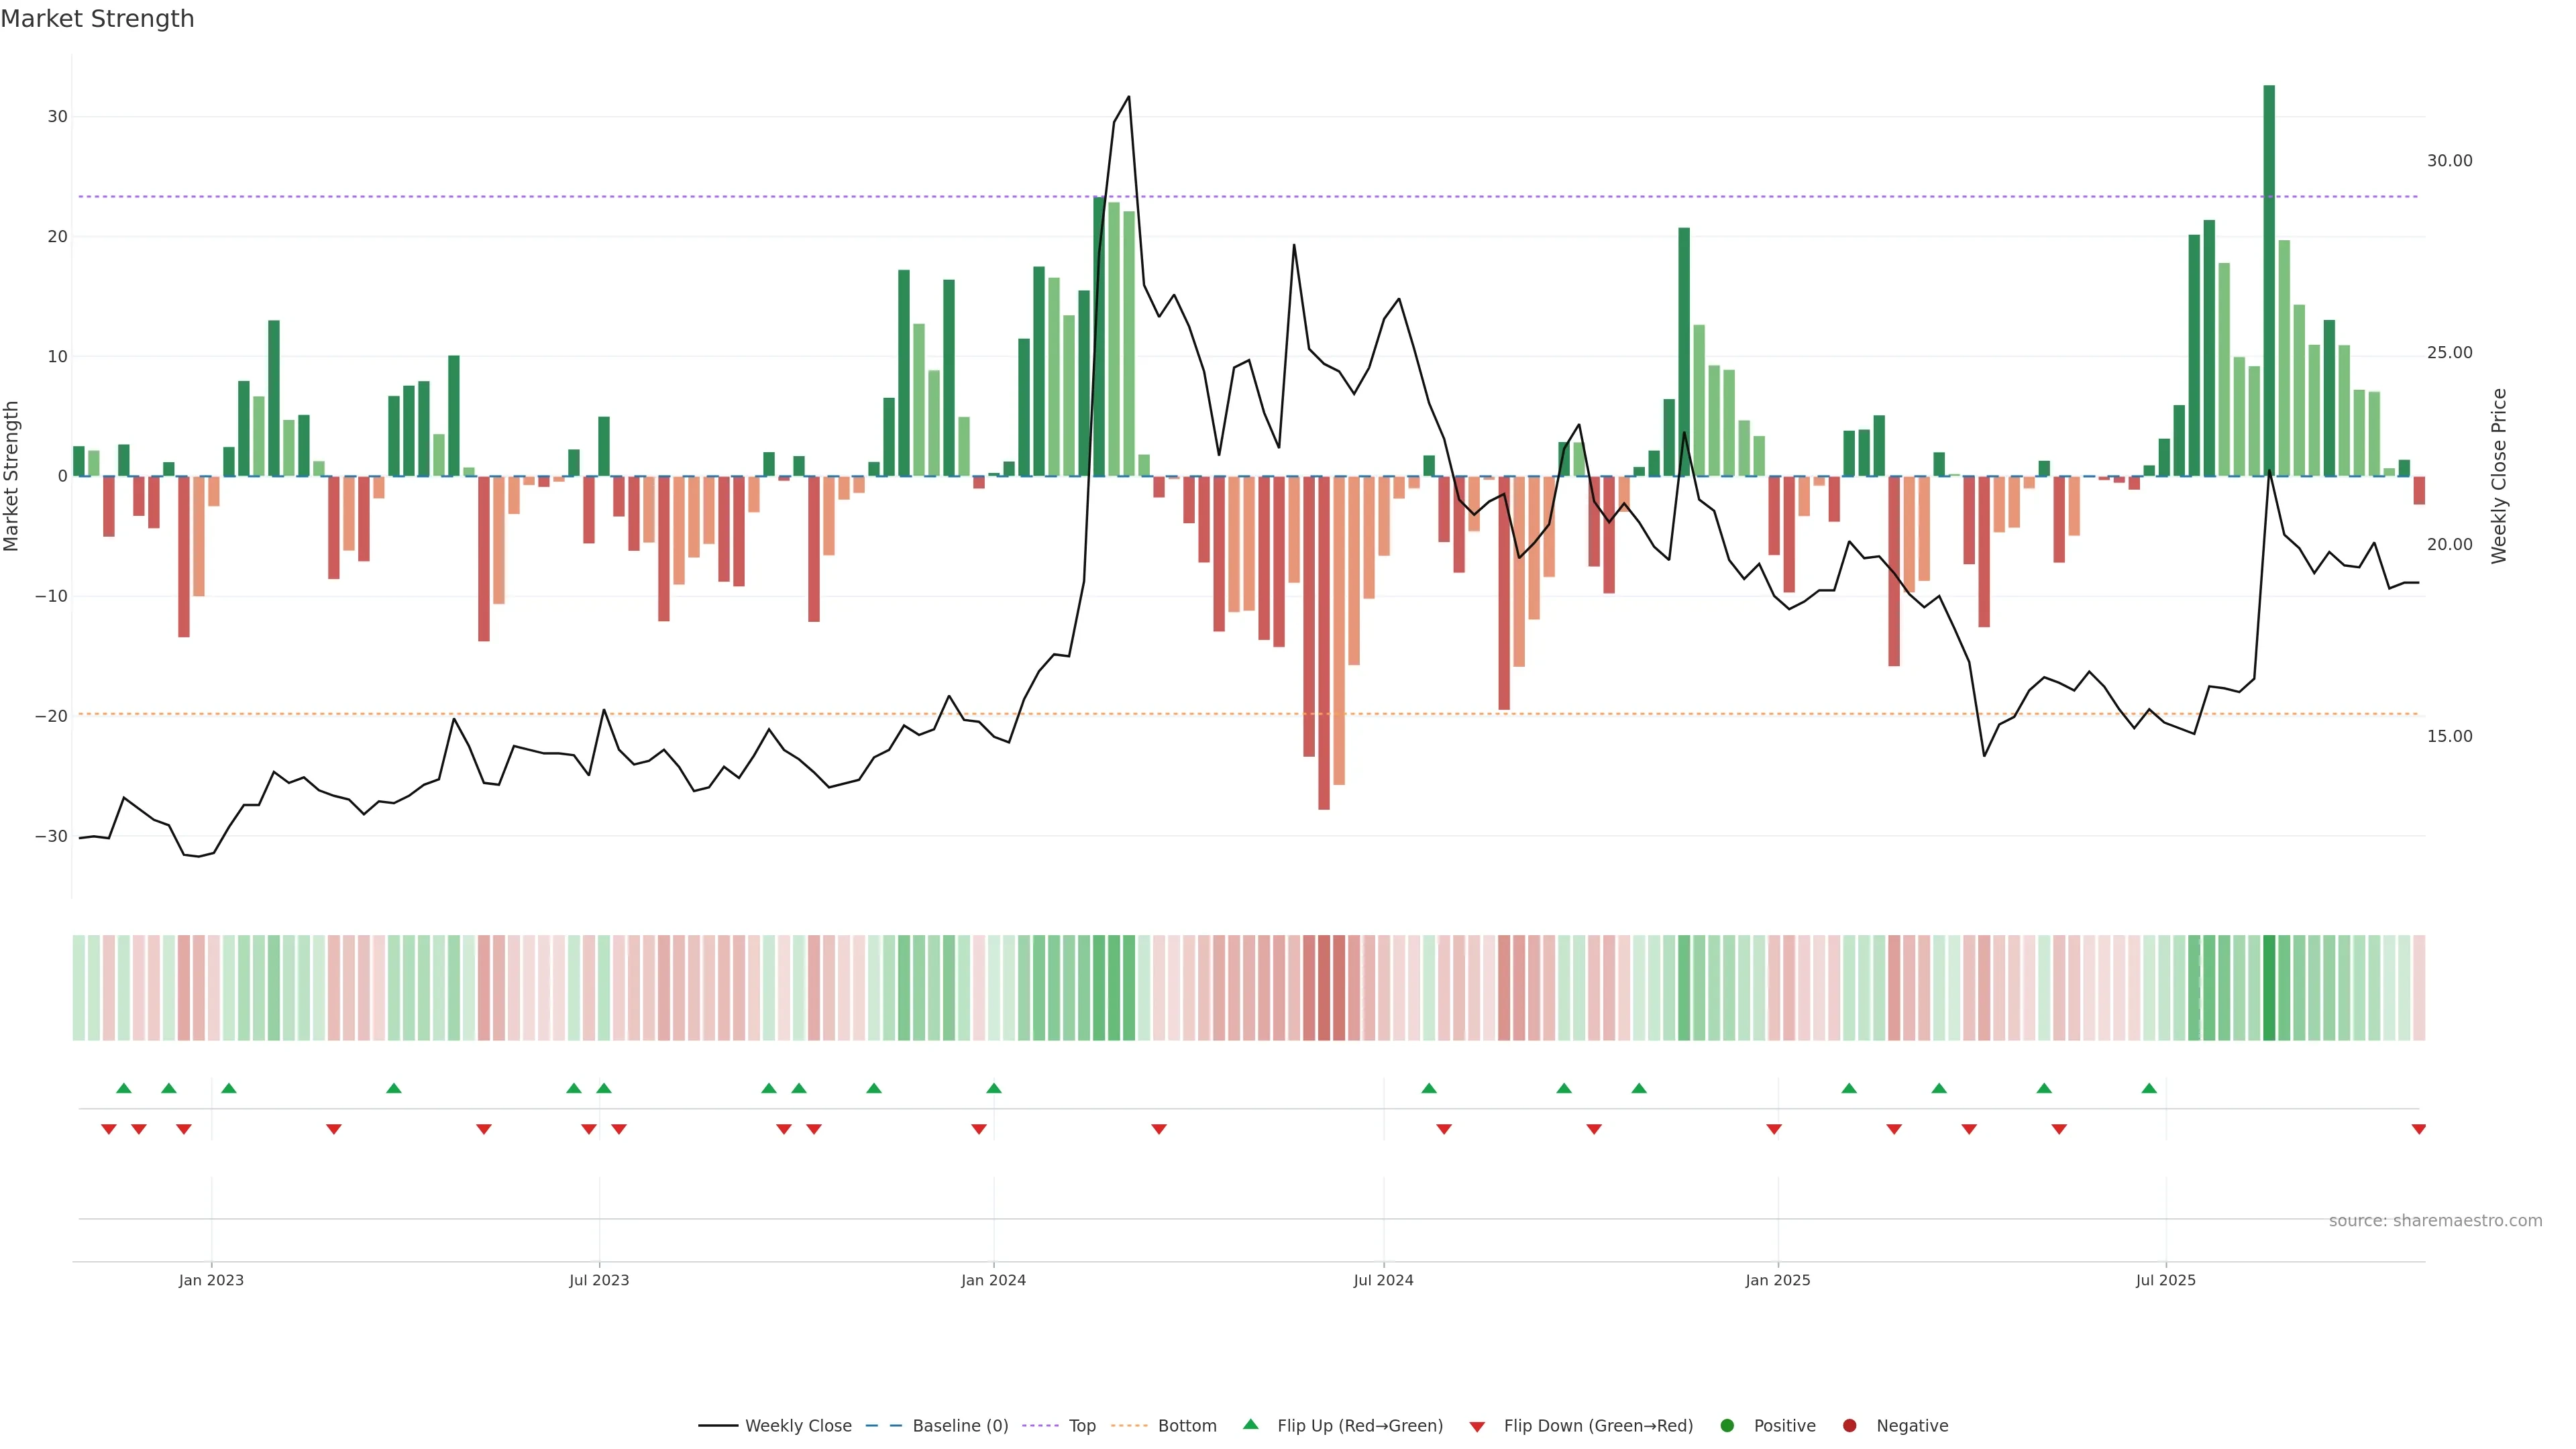The width and height of the screenshot is (2576, 1449).
Task: Click the 'source: sharemaestro.com' text
Action: click(2435, 1220)
